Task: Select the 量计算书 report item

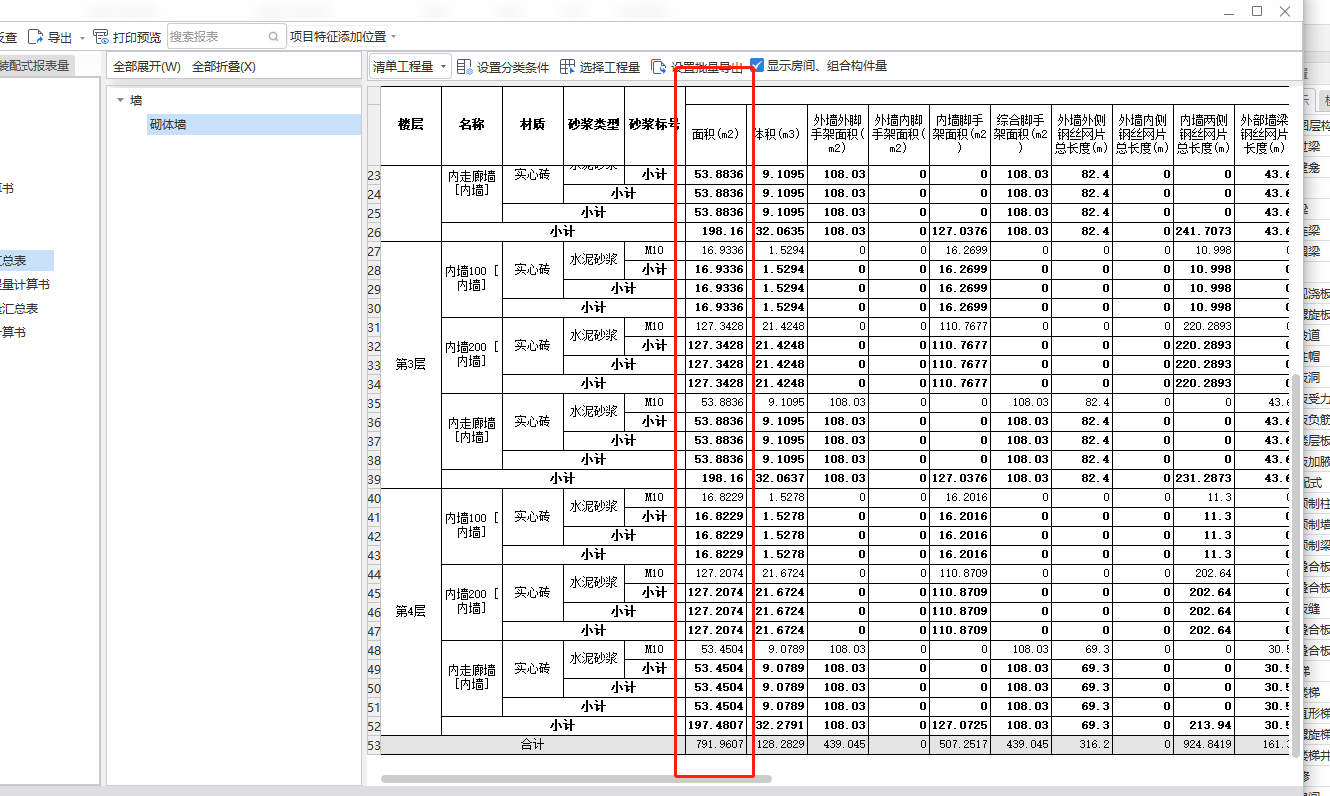Action: 25,285
